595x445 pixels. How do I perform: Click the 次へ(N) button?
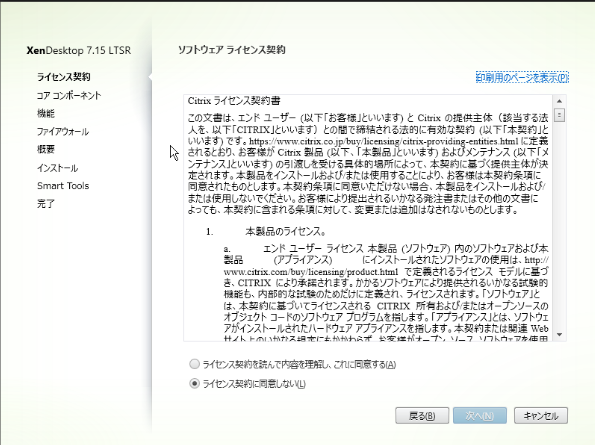coord(480,416)
